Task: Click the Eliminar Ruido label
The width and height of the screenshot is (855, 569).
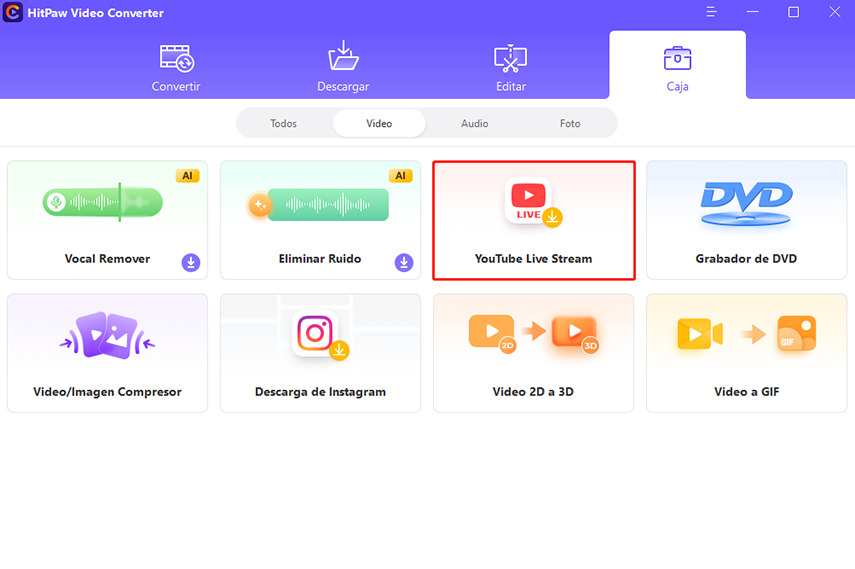Action: point(320,259)
